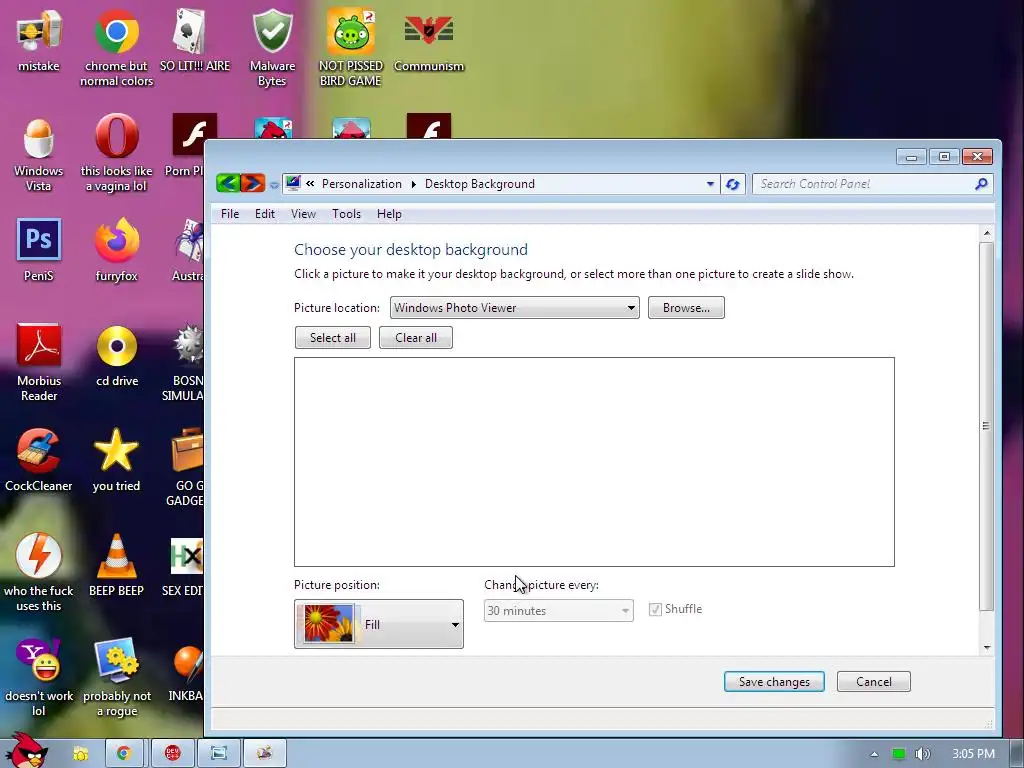Click the vertical scrollbar thumb
1024x768 pixels.
(x=986, y=426)
